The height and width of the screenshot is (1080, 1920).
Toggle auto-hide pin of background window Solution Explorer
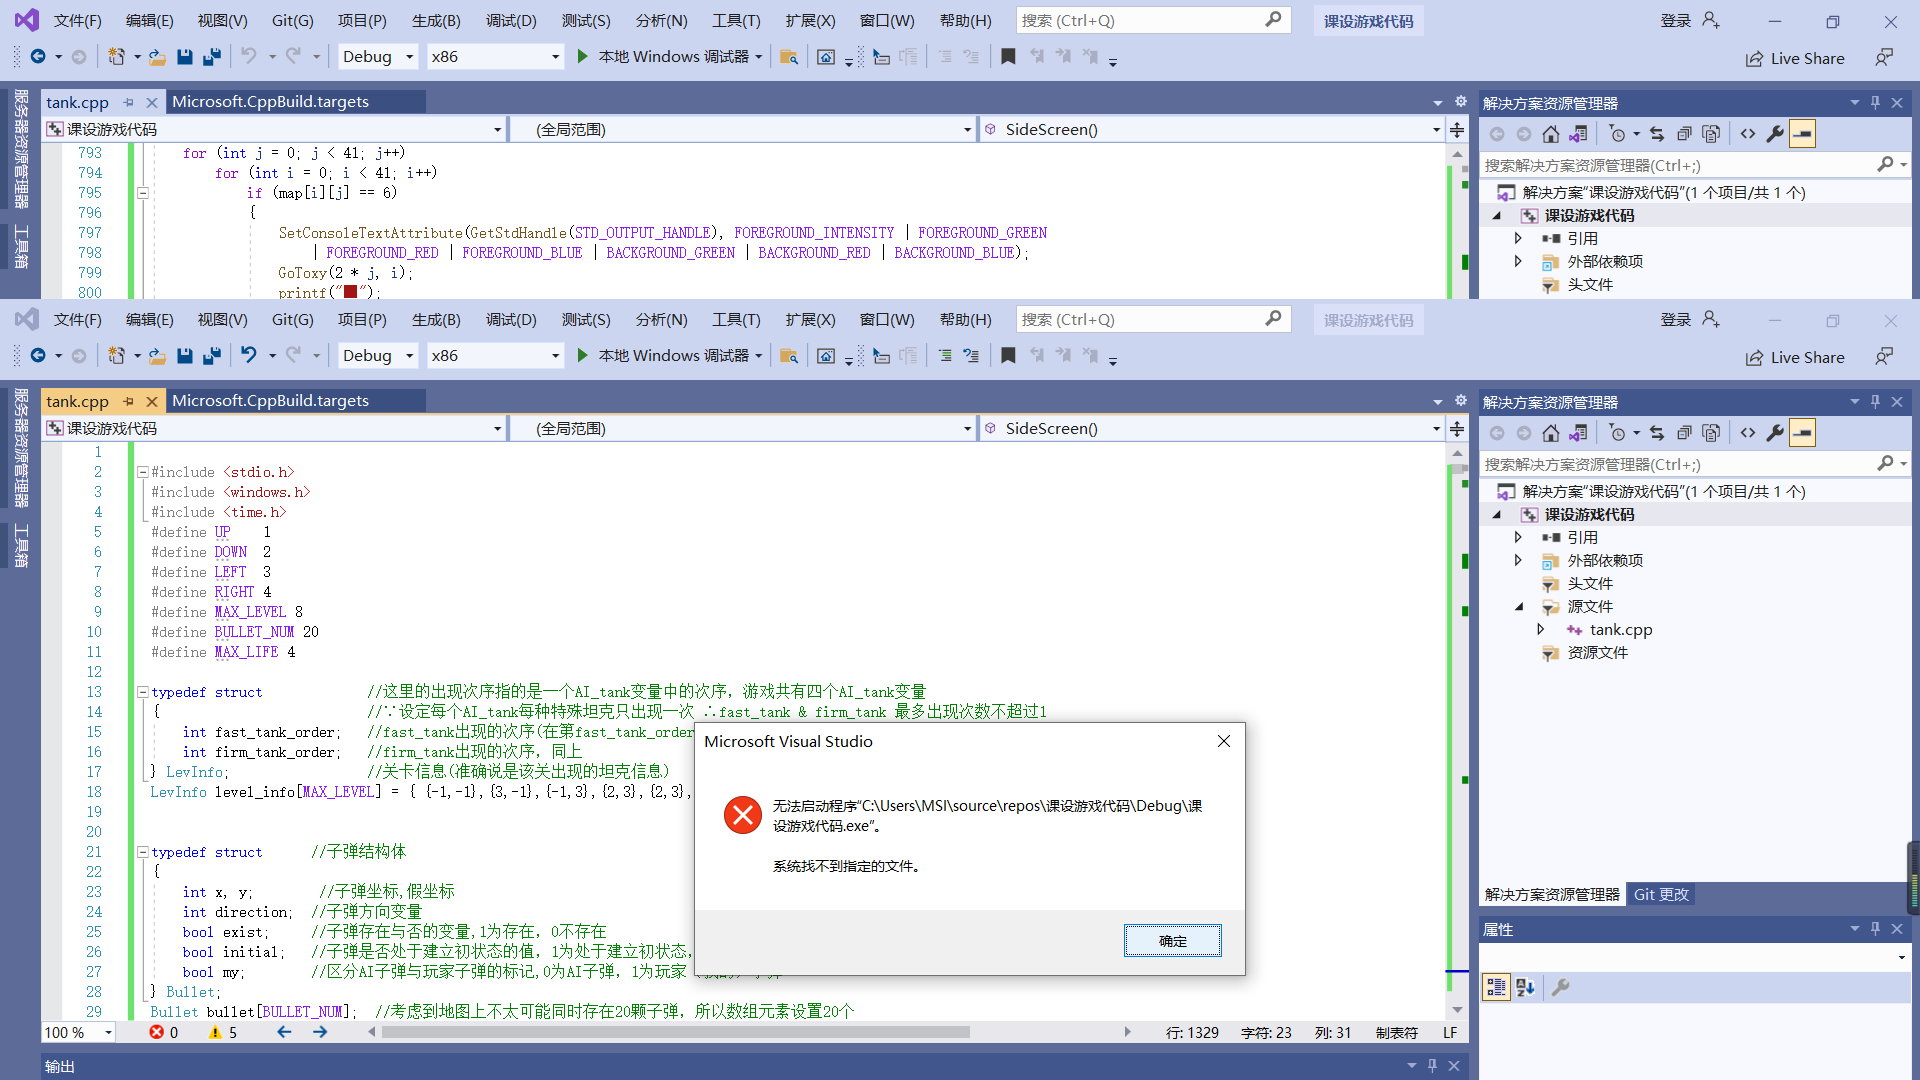[x=1875, y=103]
